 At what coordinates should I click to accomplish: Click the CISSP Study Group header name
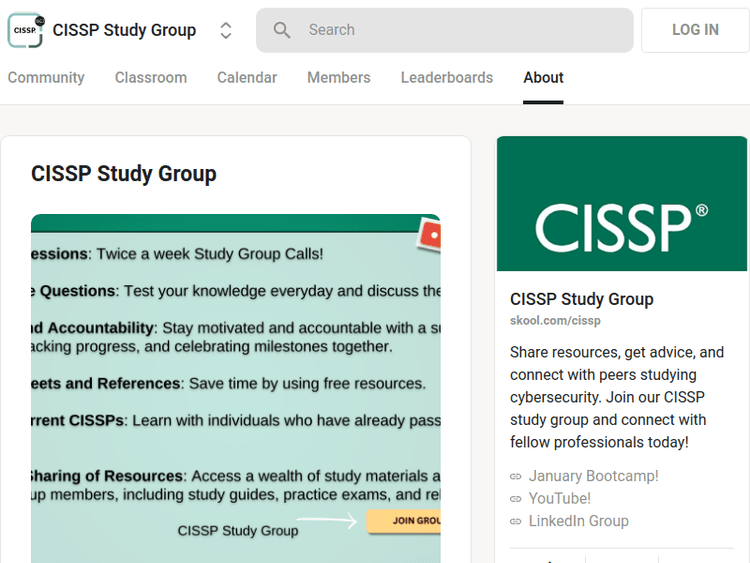point(124,30)
